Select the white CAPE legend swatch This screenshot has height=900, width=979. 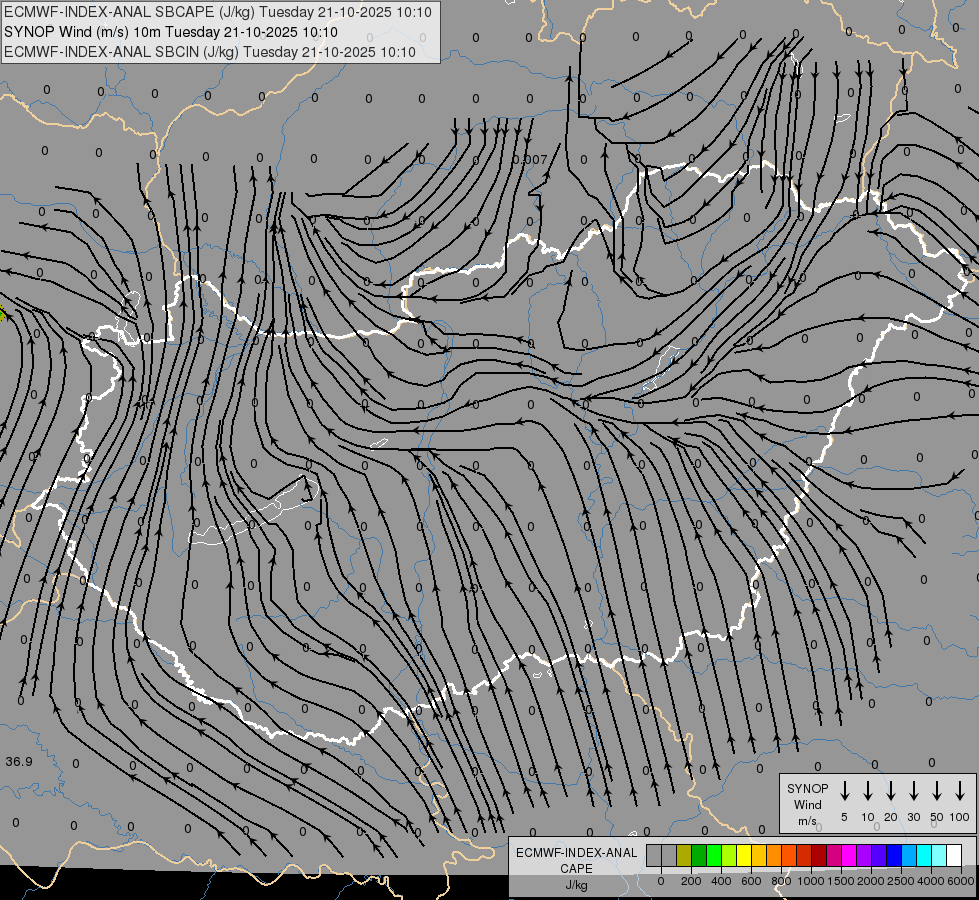coord(954,855)
